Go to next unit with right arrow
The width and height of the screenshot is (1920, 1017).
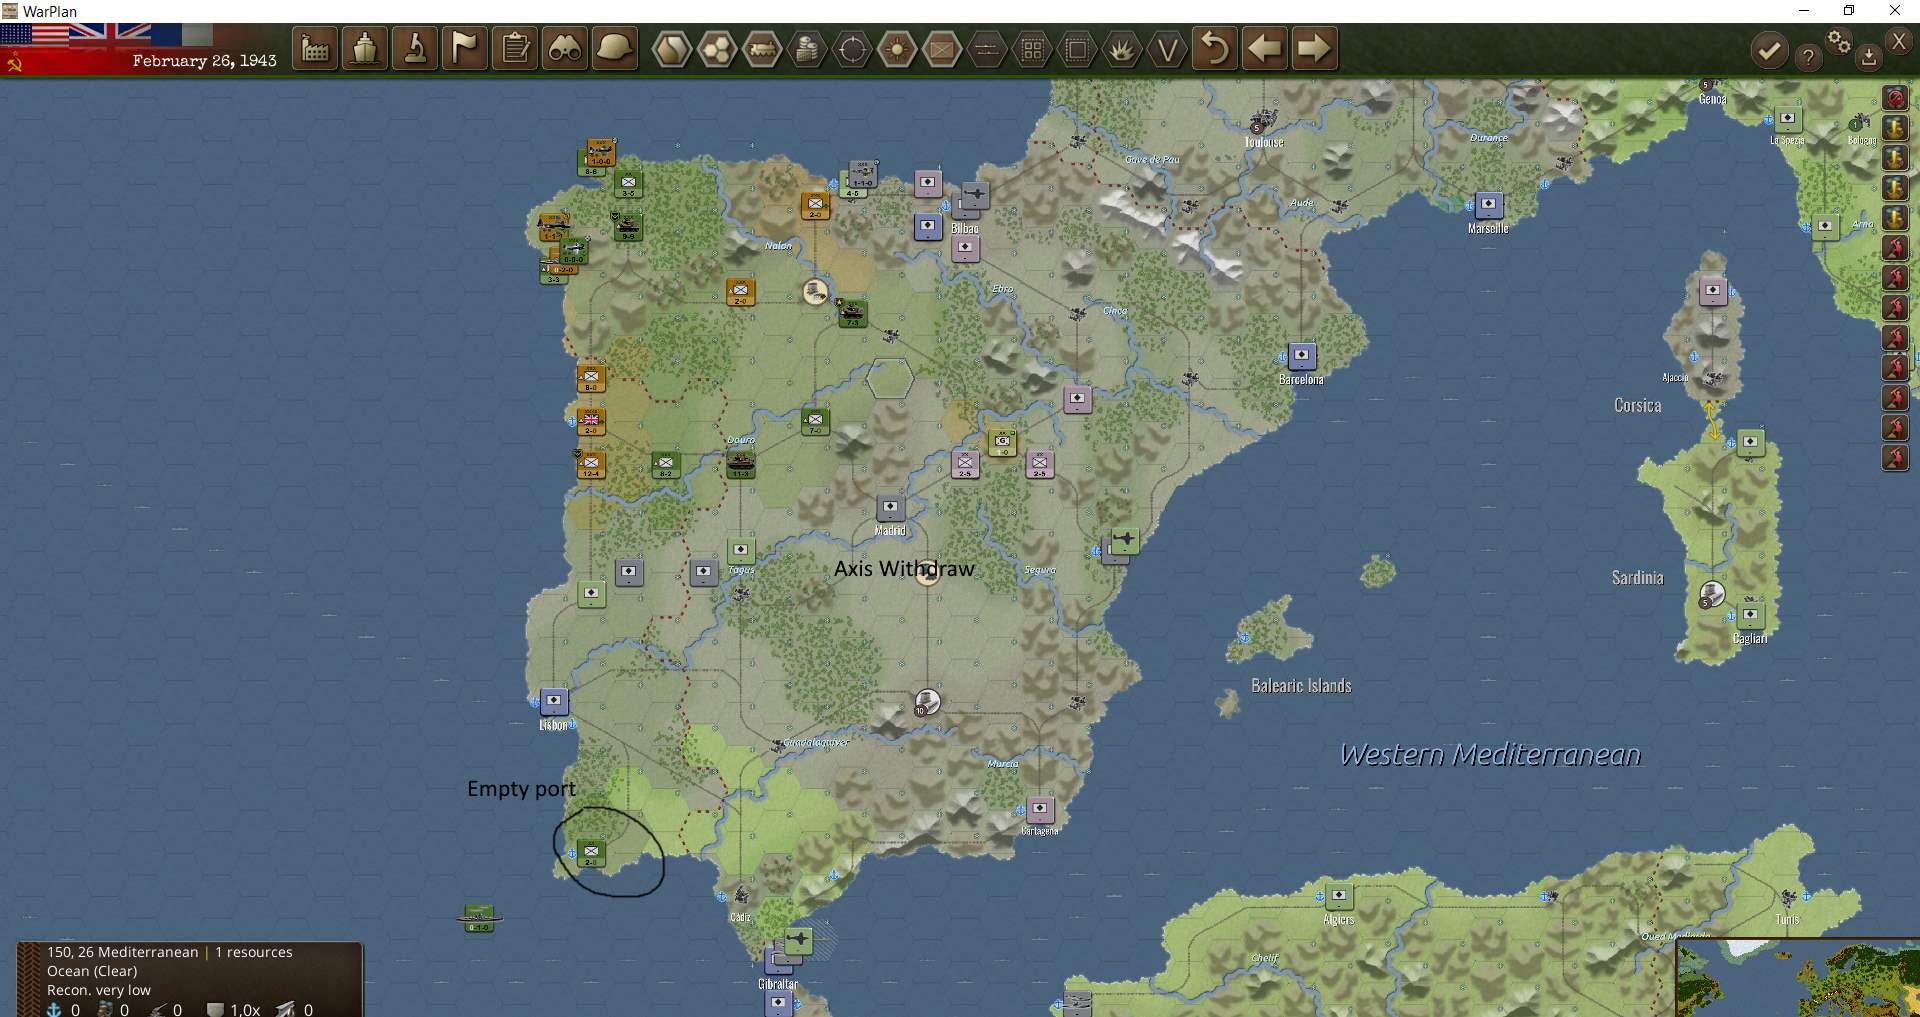point(1315,49)
